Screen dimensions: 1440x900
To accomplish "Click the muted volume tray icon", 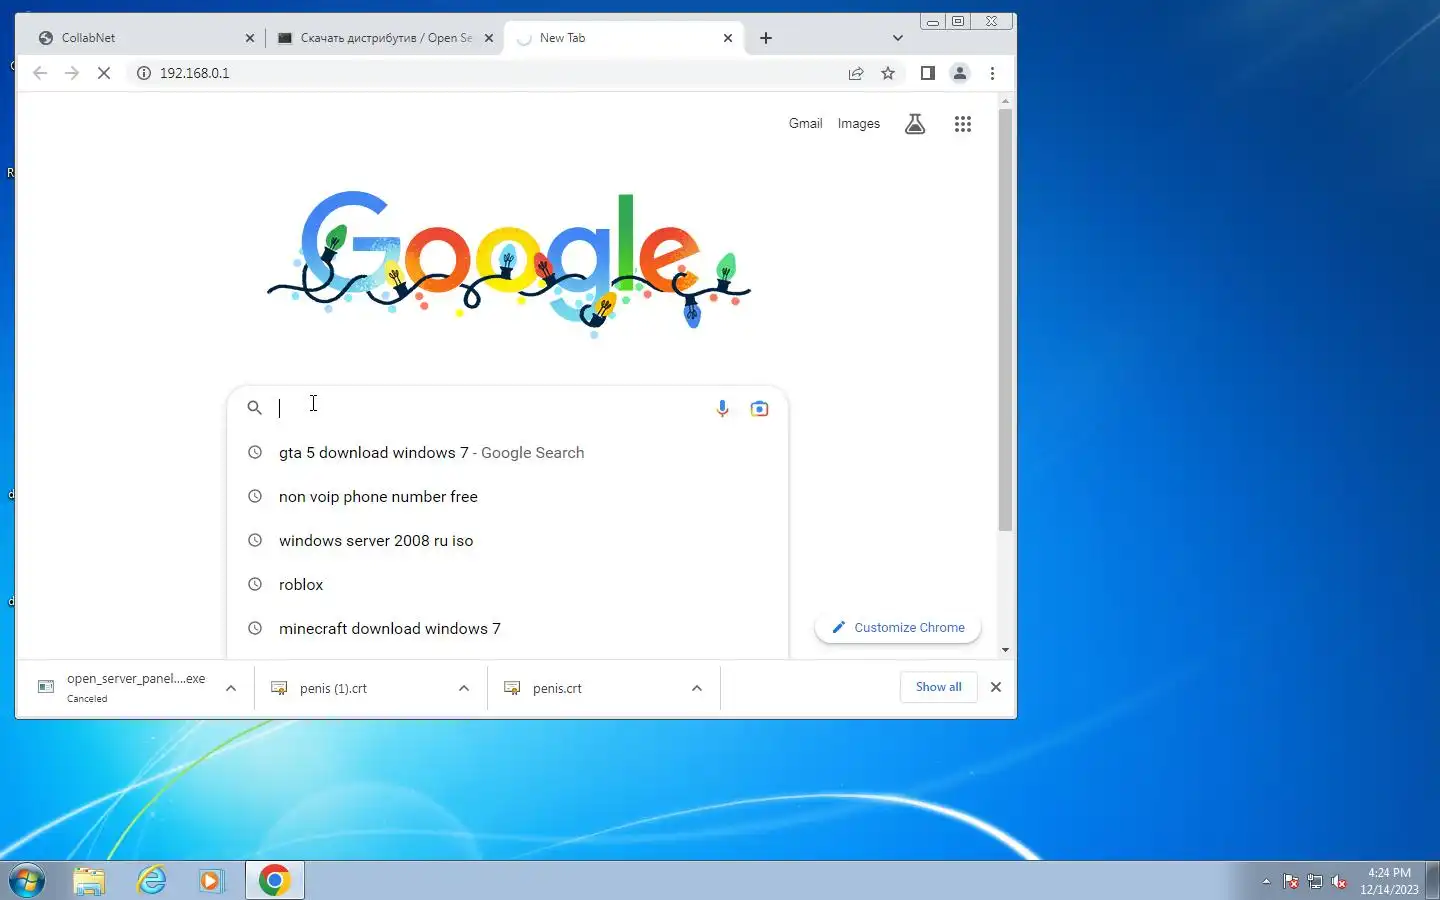I will click(x=1339, y=882).
